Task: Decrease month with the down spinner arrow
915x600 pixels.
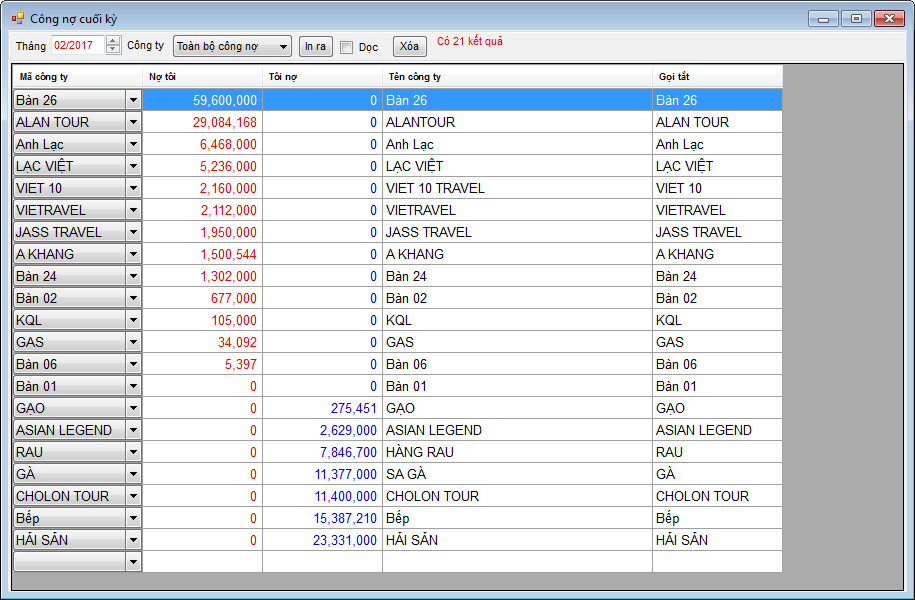Action: [x=113, y=51]
